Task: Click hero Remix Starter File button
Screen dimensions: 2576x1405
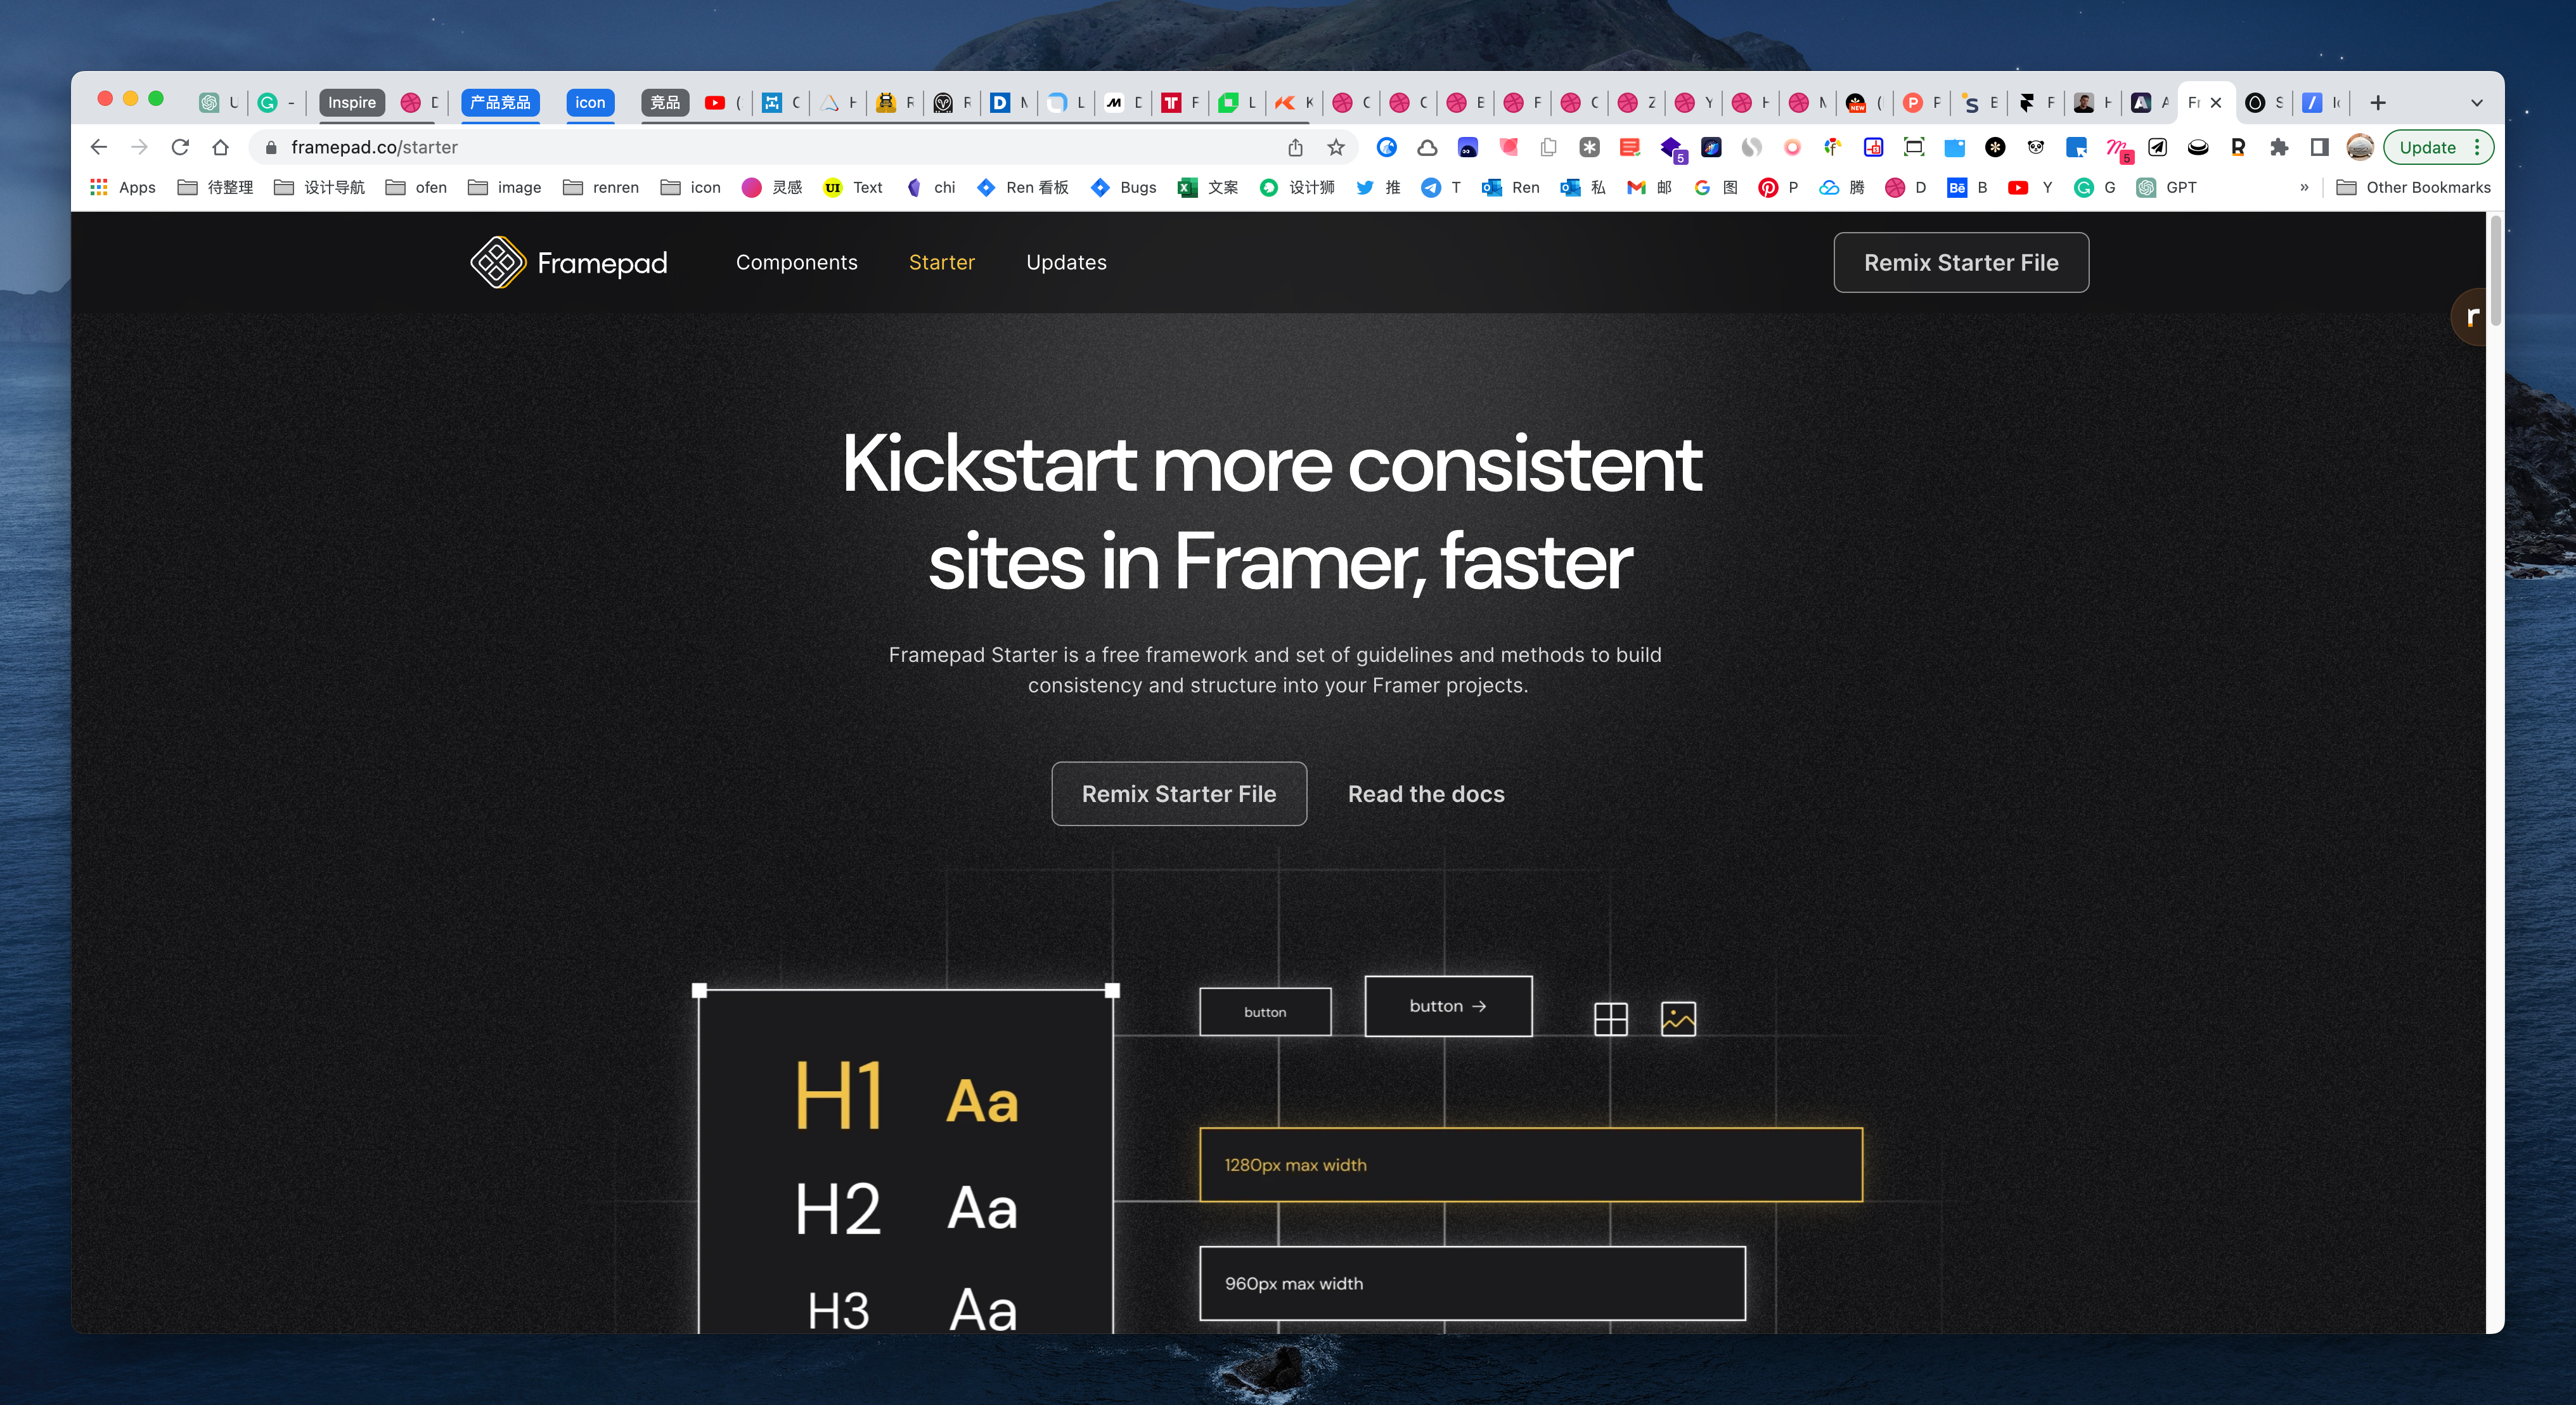Action: pyautogui.click(x=1178, y=793)
